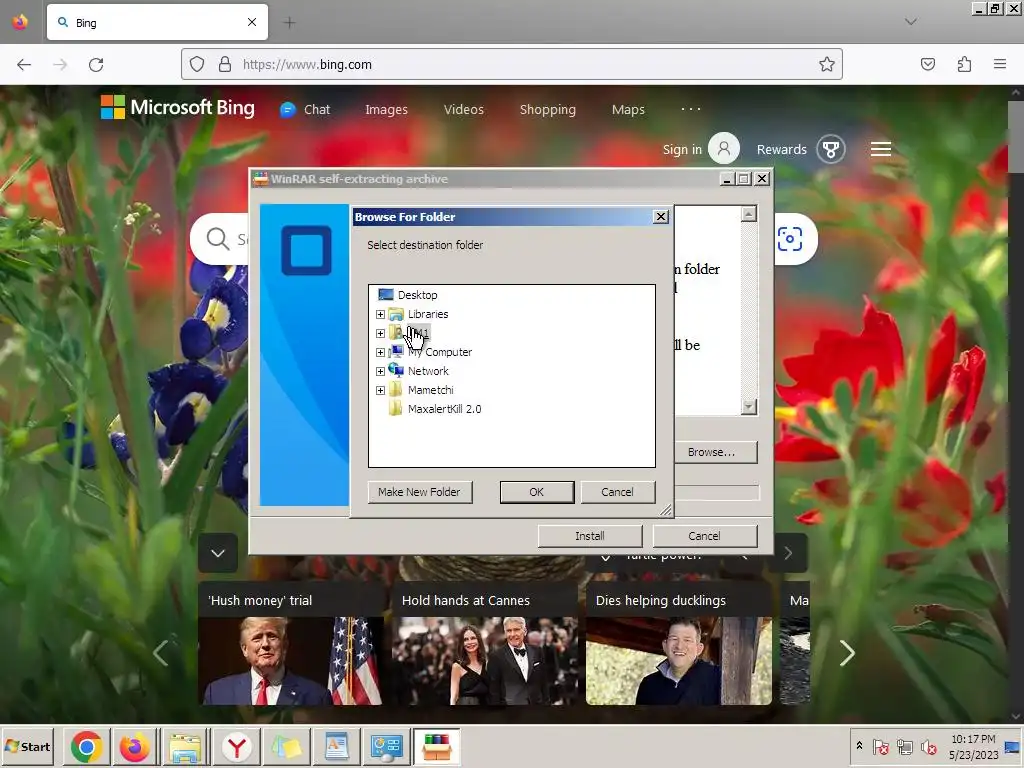
Task: Open Bing visual search camera icon
Action: pos(790,239)
